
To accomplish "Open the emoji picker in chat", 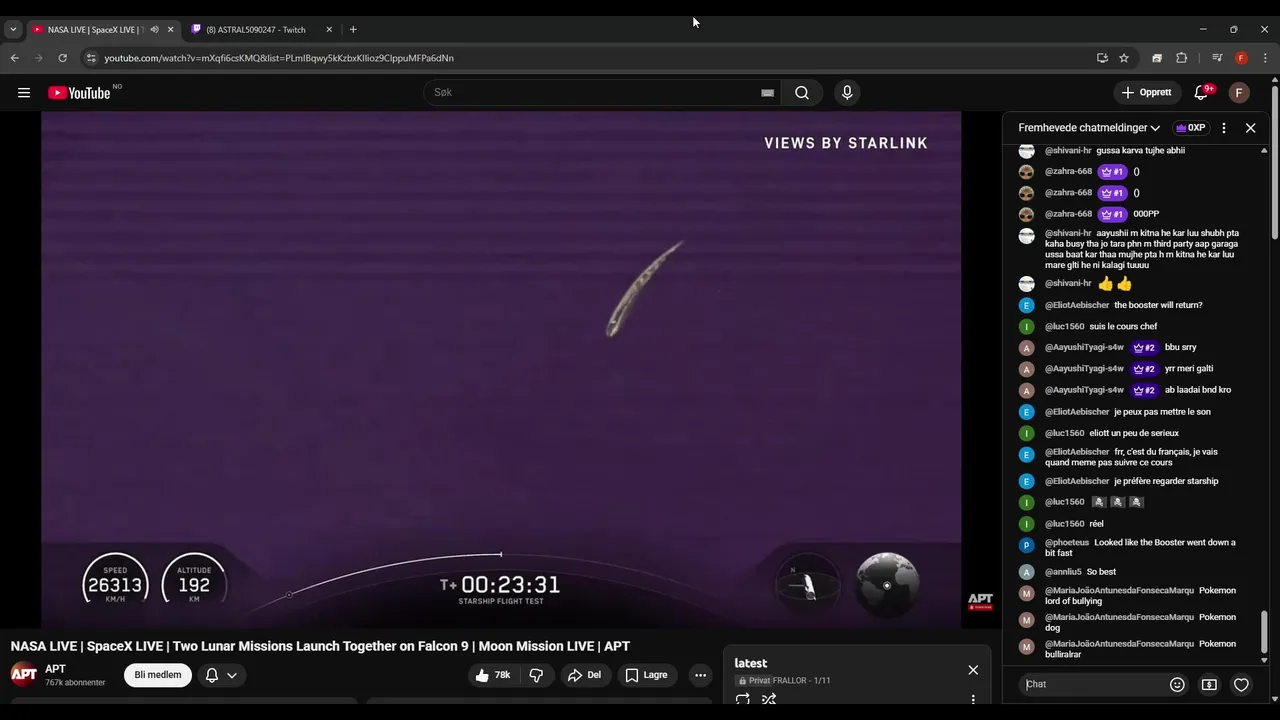I will [x=1177, y=684].
